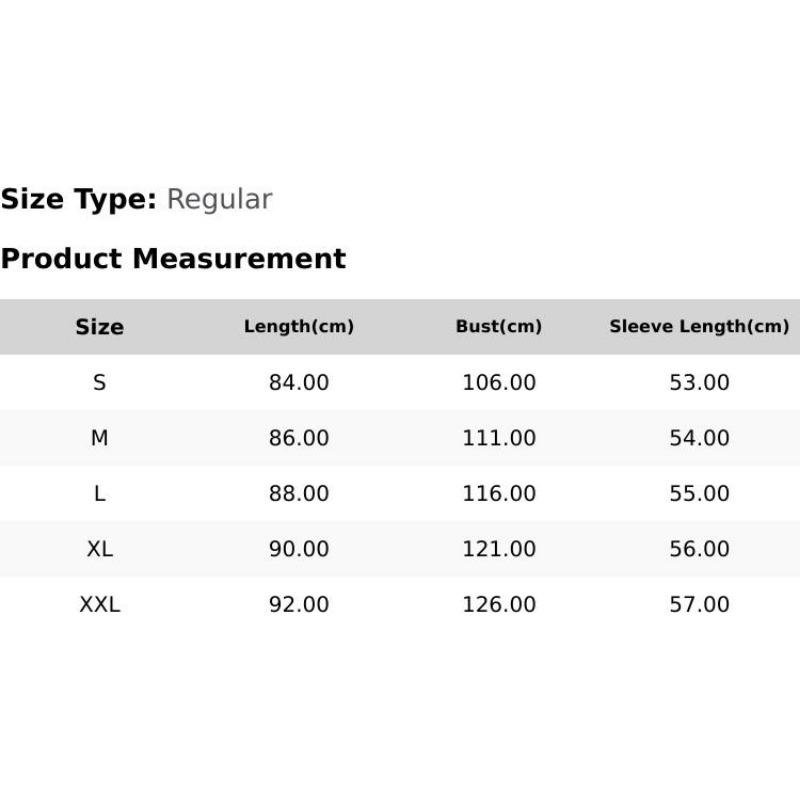This screenshot has height=800, width=800.
Task: Select the S size row label
Action: (x=99, y=382)
